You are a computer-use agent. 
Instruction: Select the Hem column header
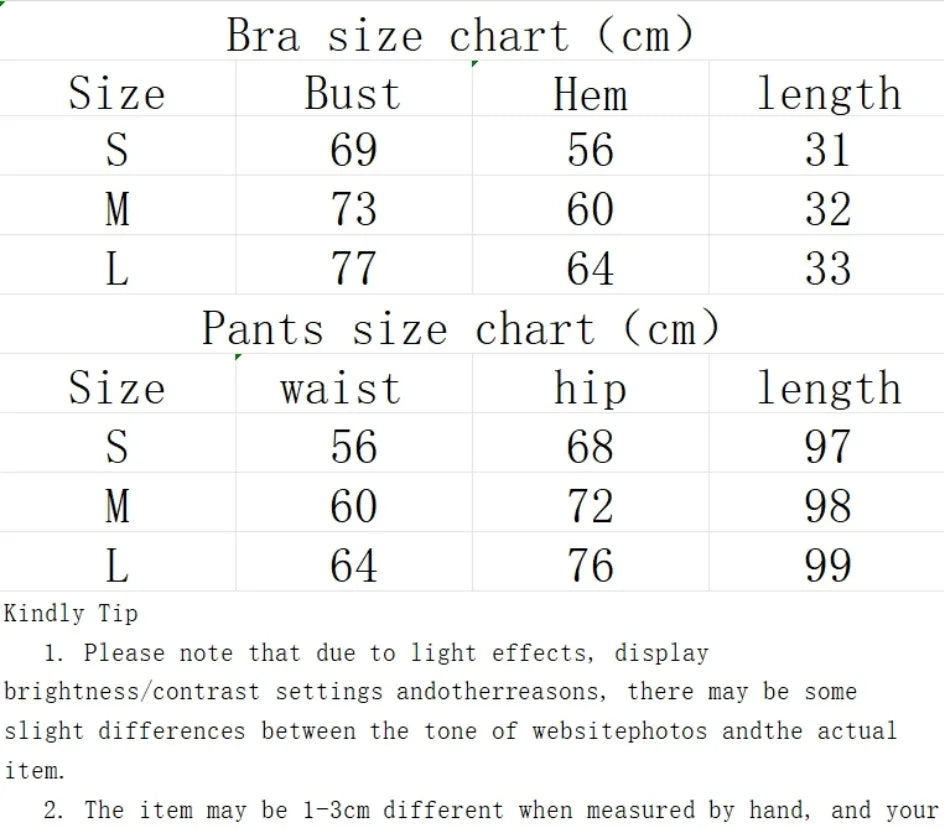click(x=590, y=94)
